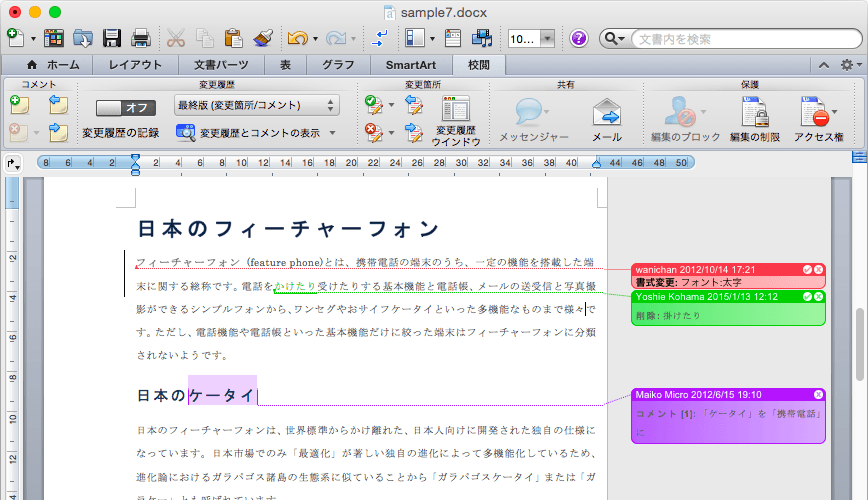Accept wanichan's formatting change with checkmark

click(x=806, y=270)
